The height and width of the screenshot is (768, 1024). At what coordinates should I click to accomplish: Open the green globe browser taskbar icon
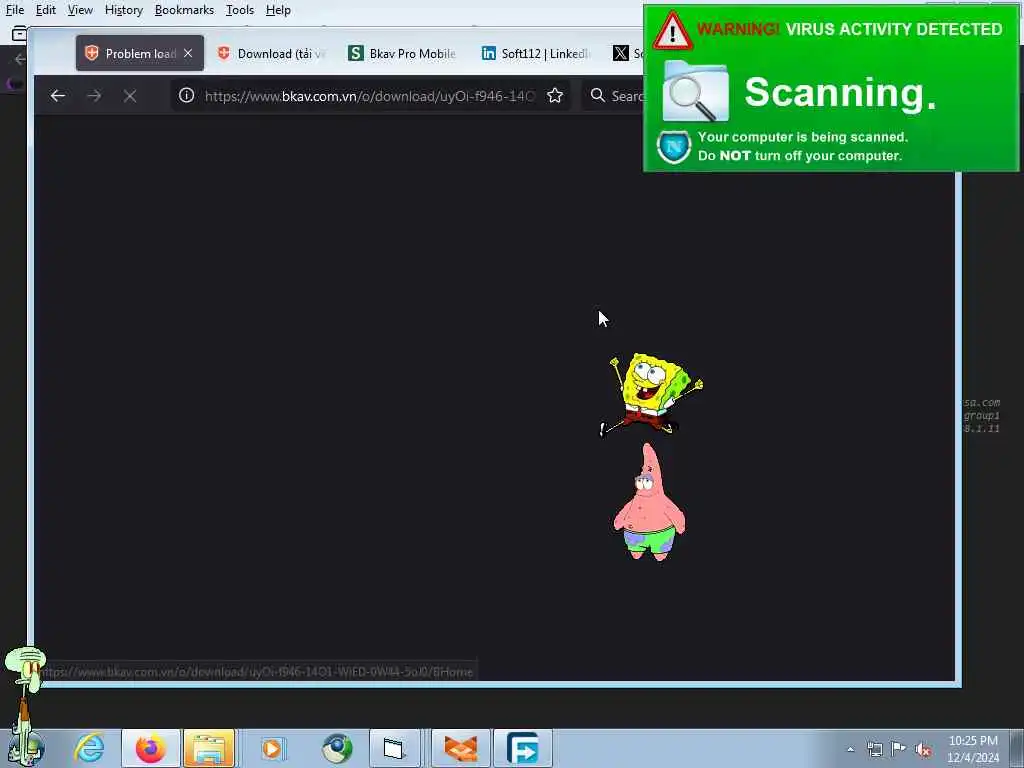[x=337, y=748]
